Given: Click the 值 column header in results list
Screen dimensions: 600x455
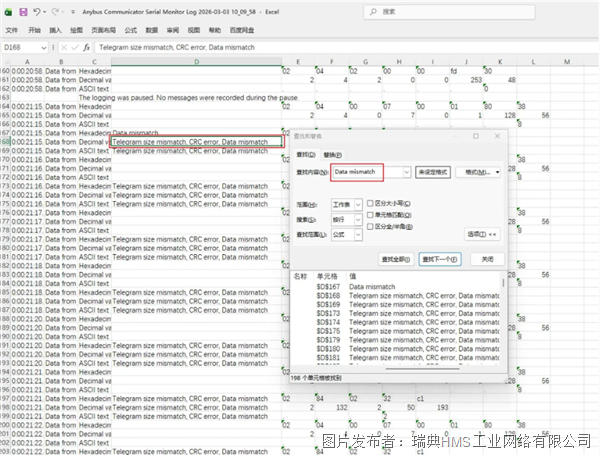Looking at the screenshot, I should click(x=352, y=276).
